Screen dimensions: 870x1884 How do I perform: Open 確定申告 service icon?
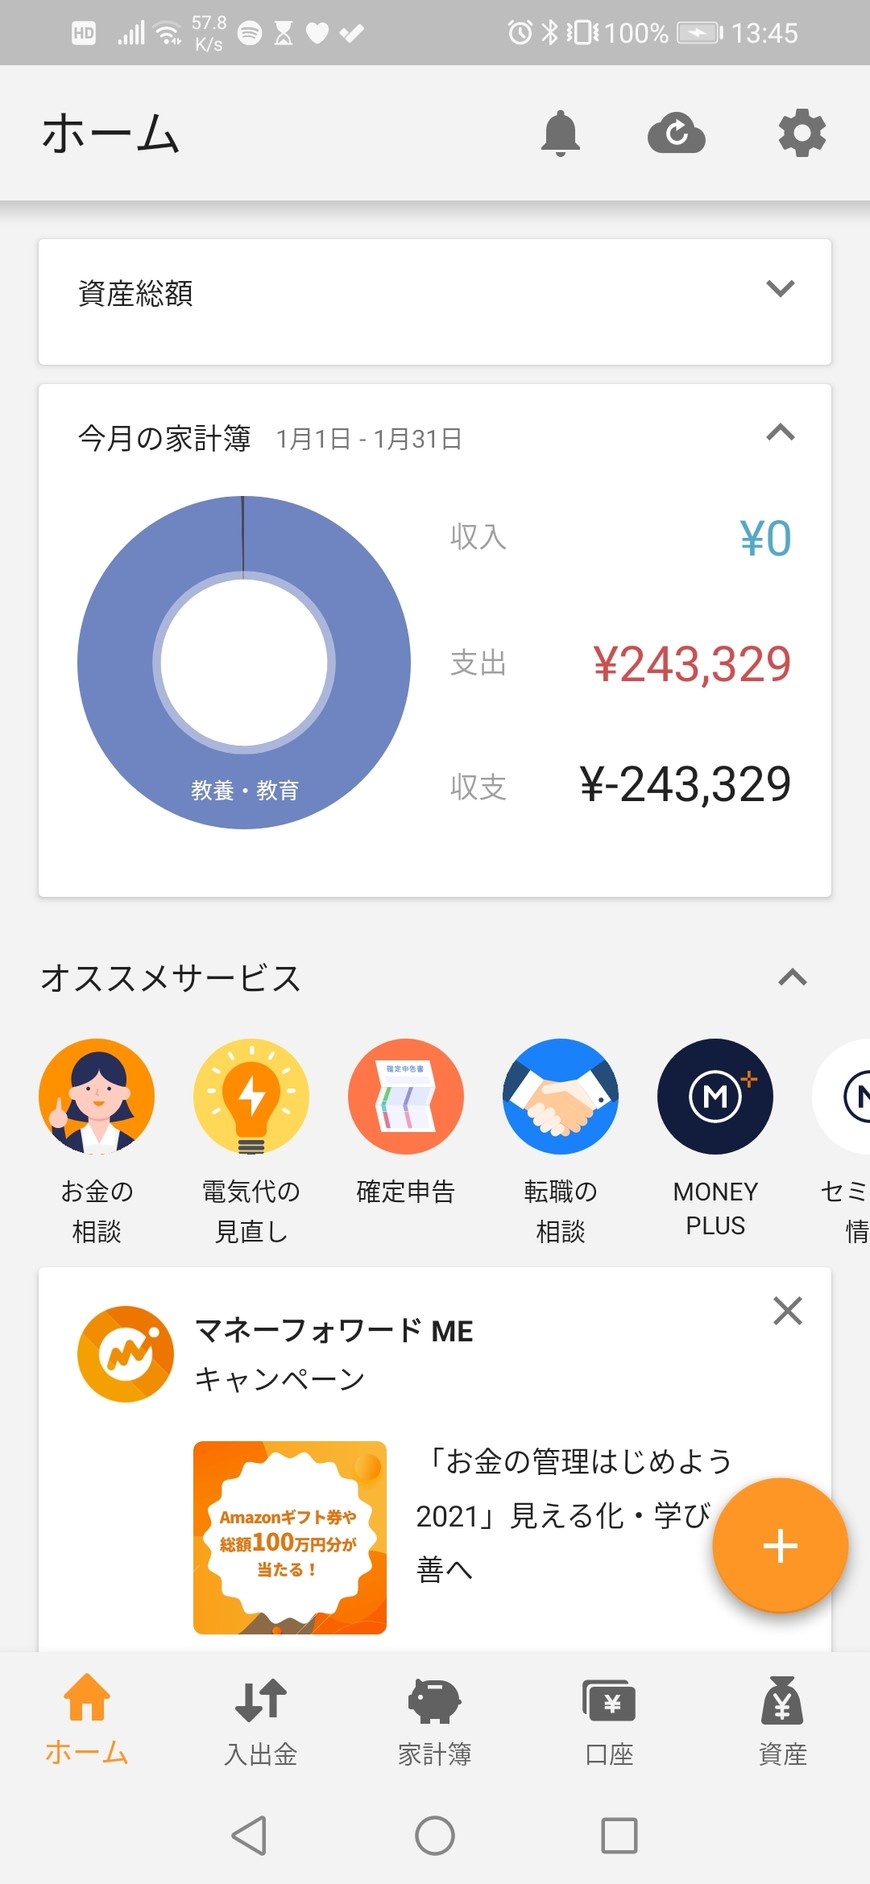tap(406, 1097)
